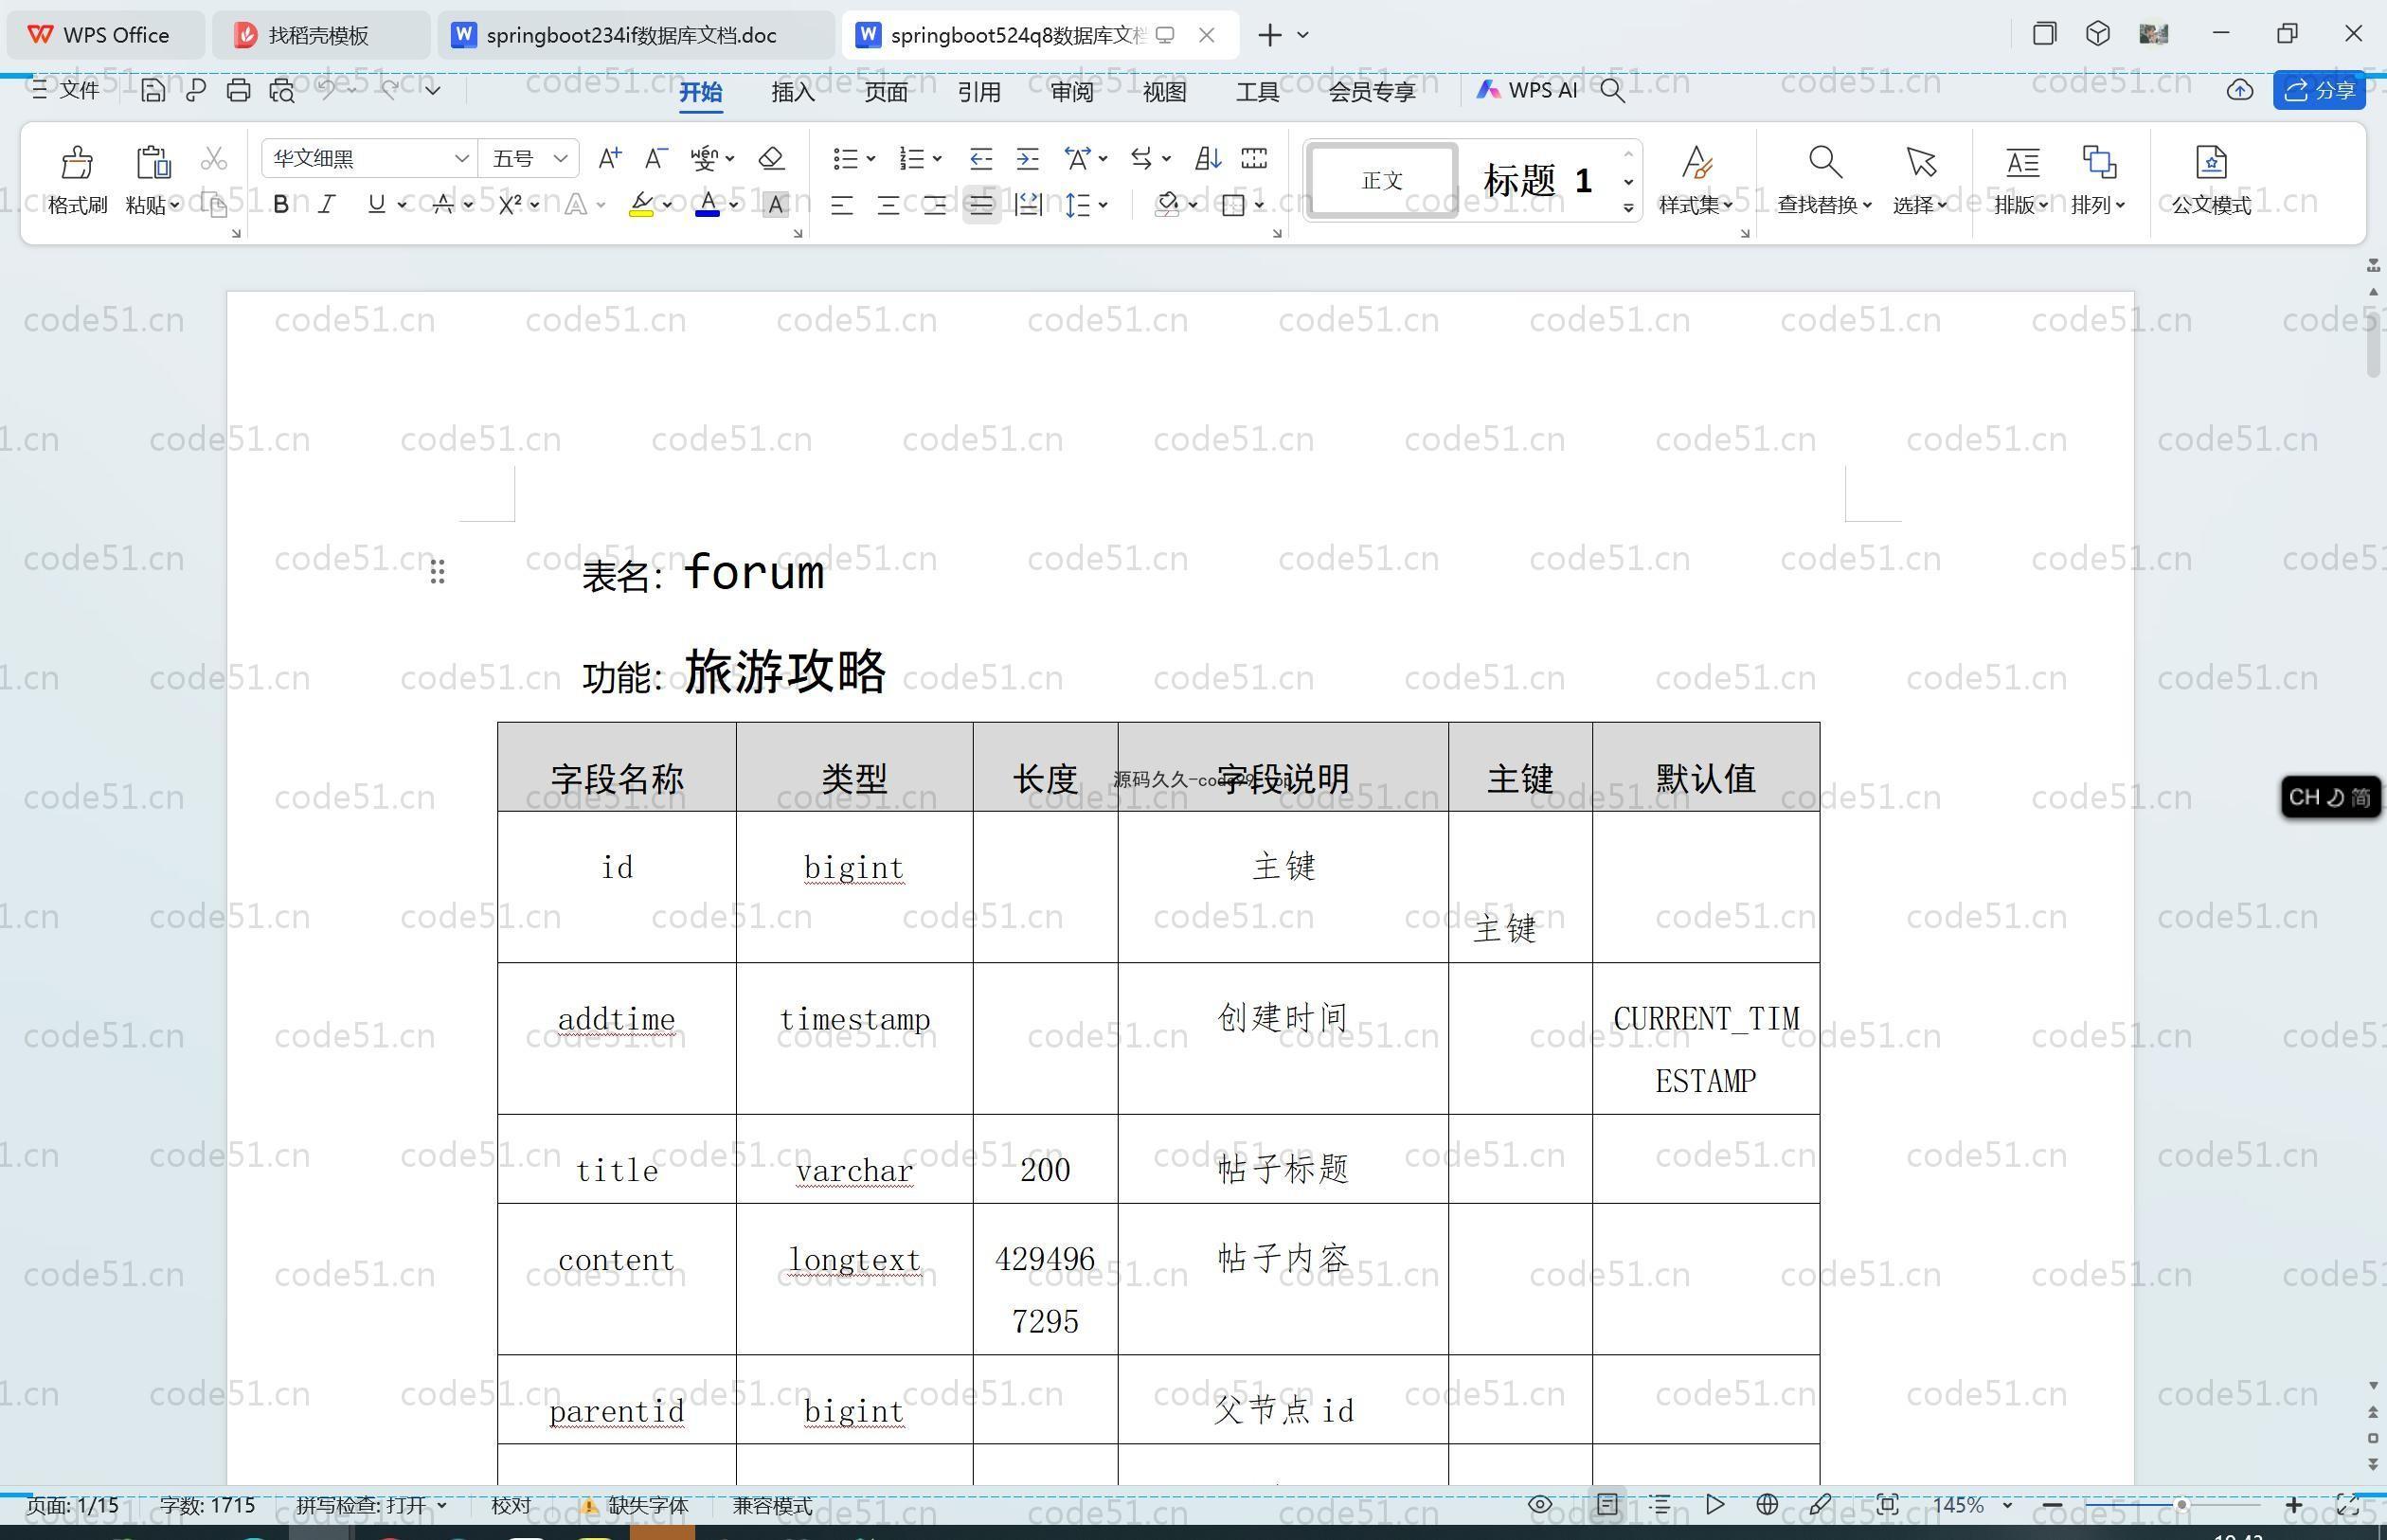Click the font color A button

(707, 205)
